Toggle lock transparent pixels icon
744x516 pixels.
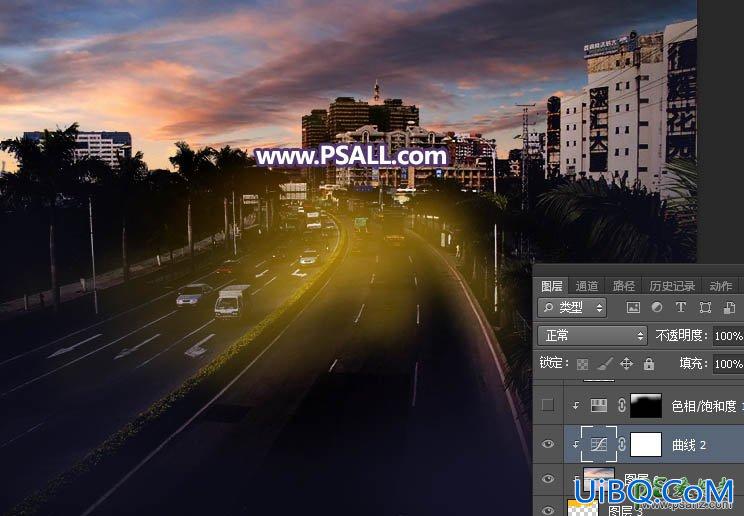582,364
